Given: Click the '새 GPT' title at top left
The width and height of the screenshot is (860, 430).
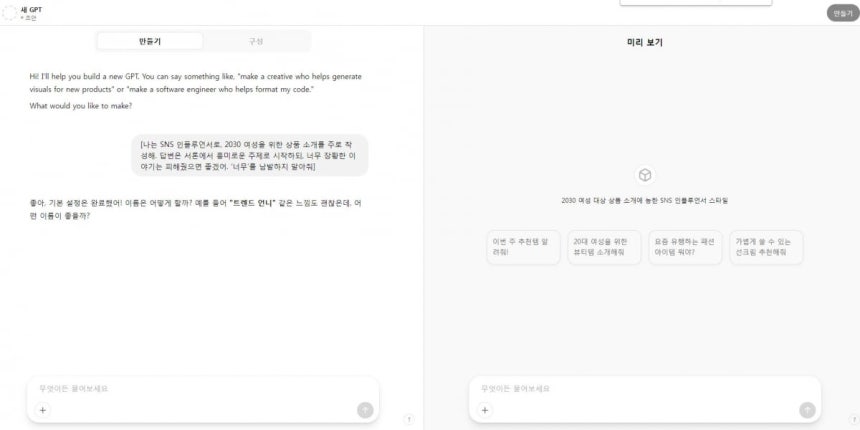Looking at the screenshot, I should click(x=31, y=10).
